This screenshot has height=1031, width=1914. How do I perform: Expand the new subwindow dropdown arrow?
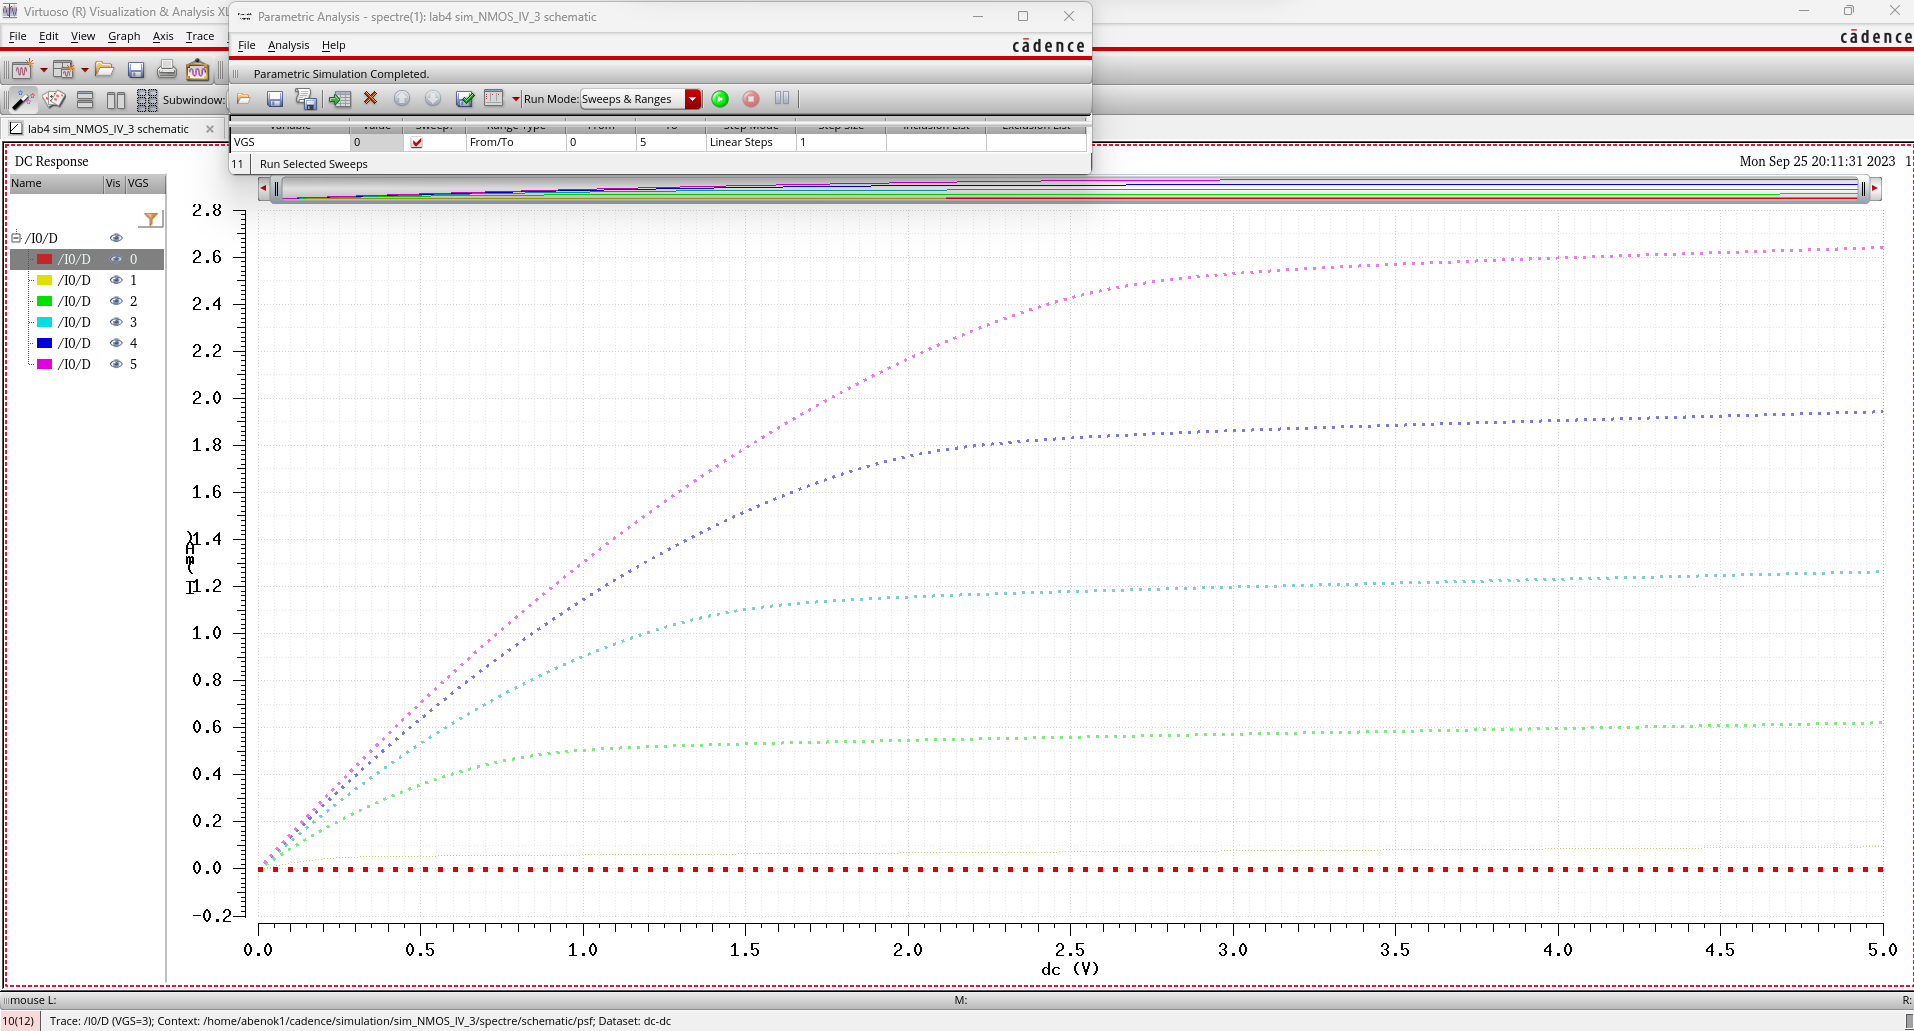pyautogui.click(x=84, y=70)
